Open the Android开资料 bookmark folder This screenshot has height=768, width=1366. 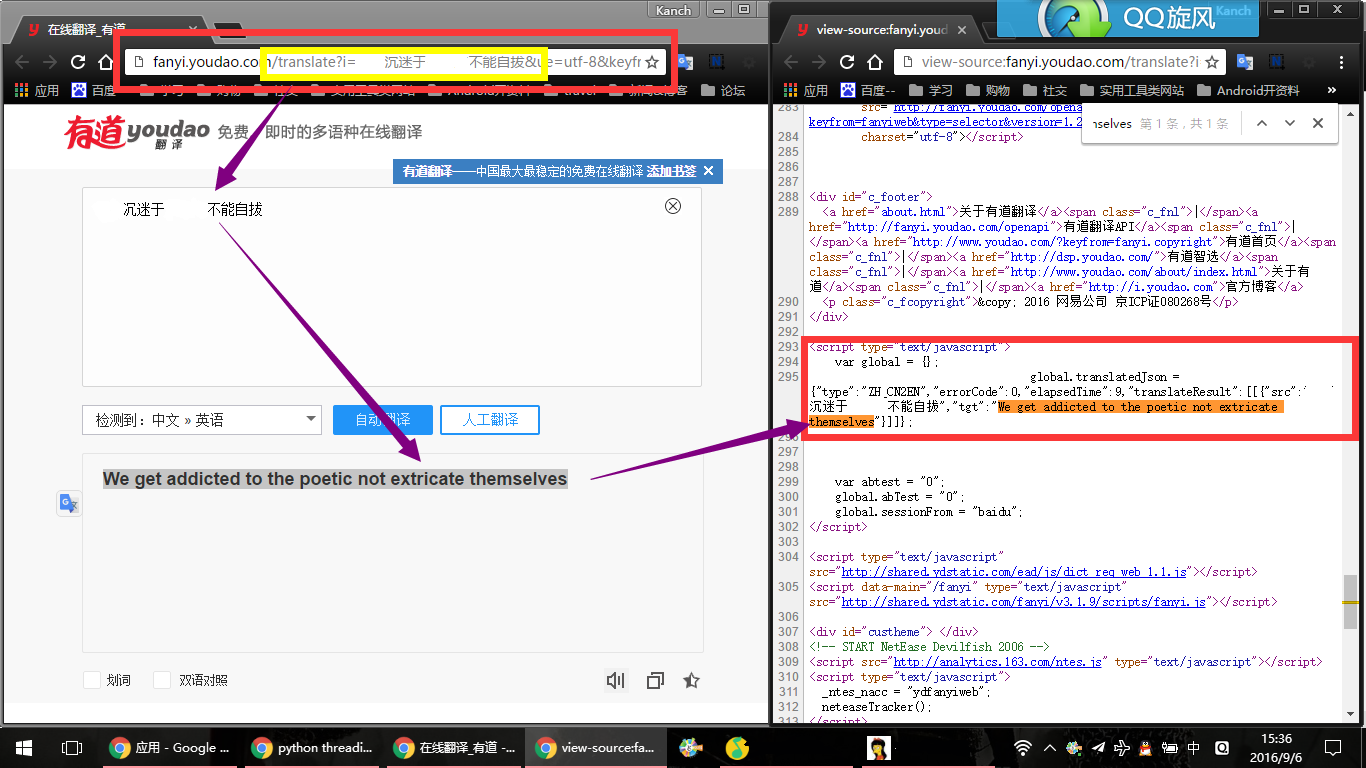pyautogui.click(x=1246, y=90)
